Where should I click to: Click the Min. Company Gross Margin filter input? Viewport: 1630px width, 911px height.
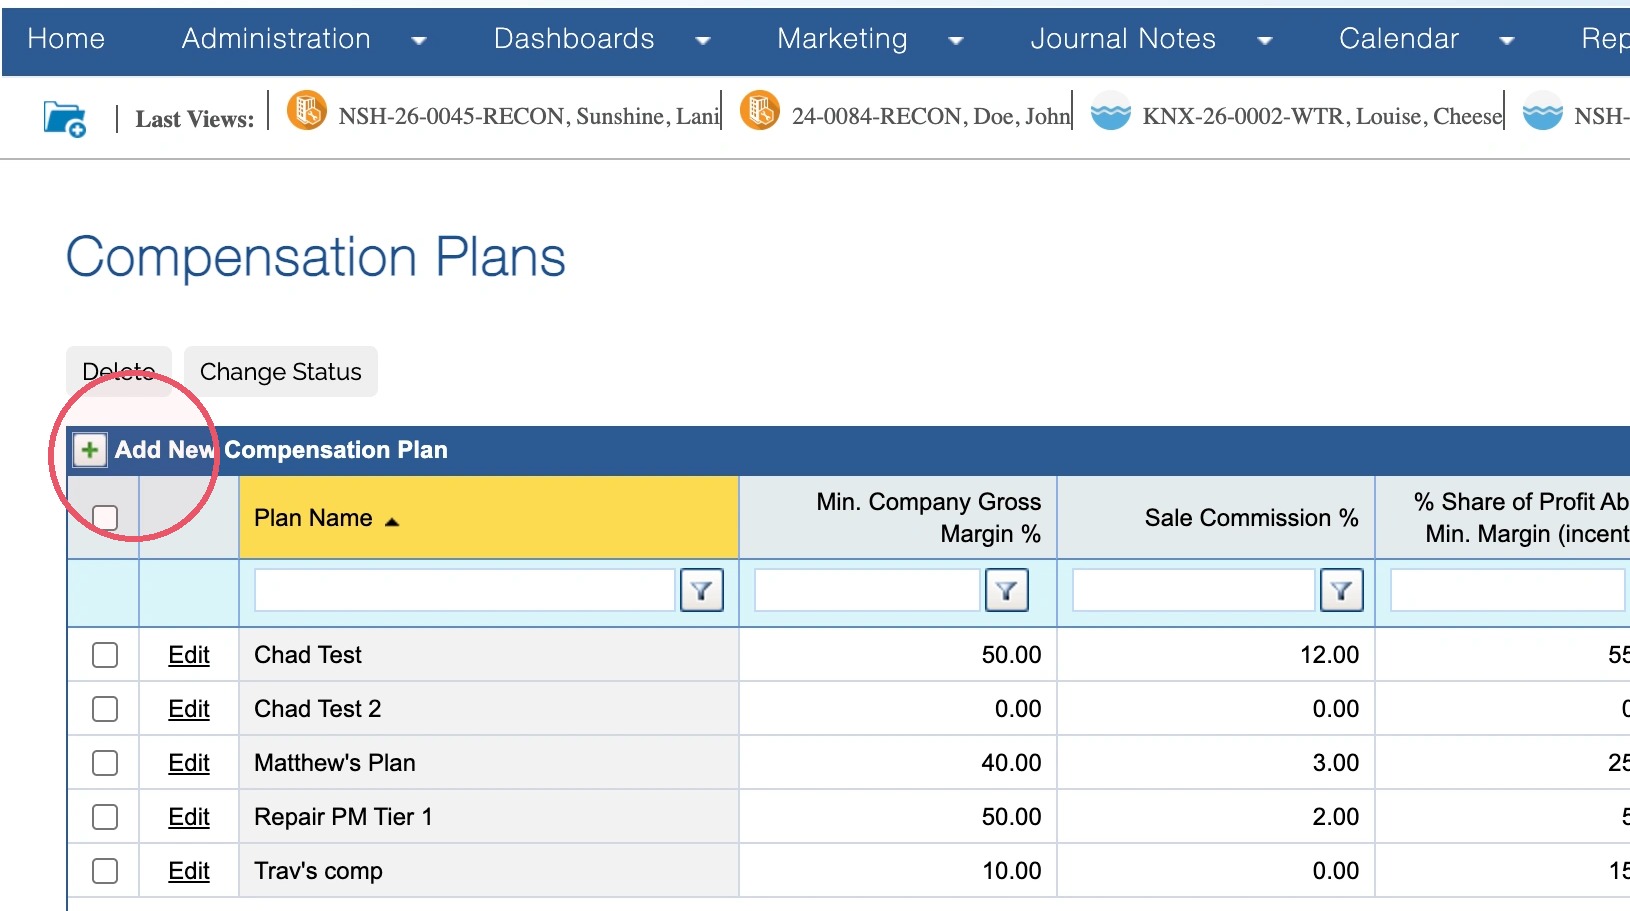tap(867, 590)
